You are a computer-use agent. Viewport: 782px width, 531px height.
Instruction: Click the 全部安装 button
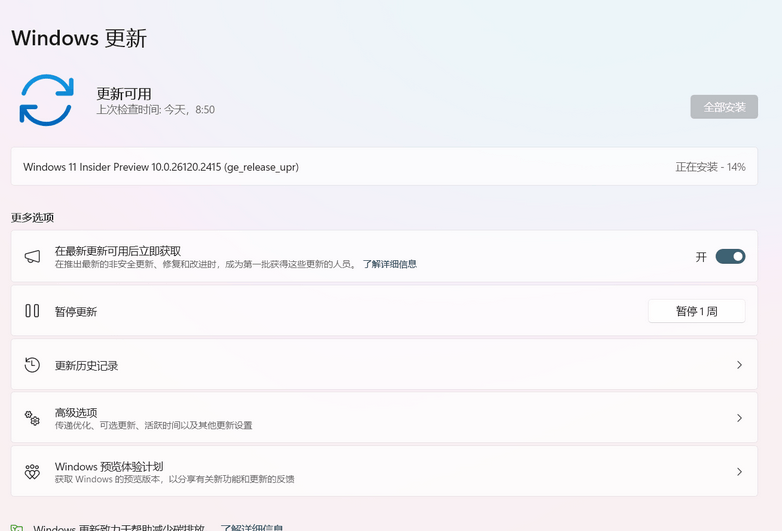click(724, 107)
